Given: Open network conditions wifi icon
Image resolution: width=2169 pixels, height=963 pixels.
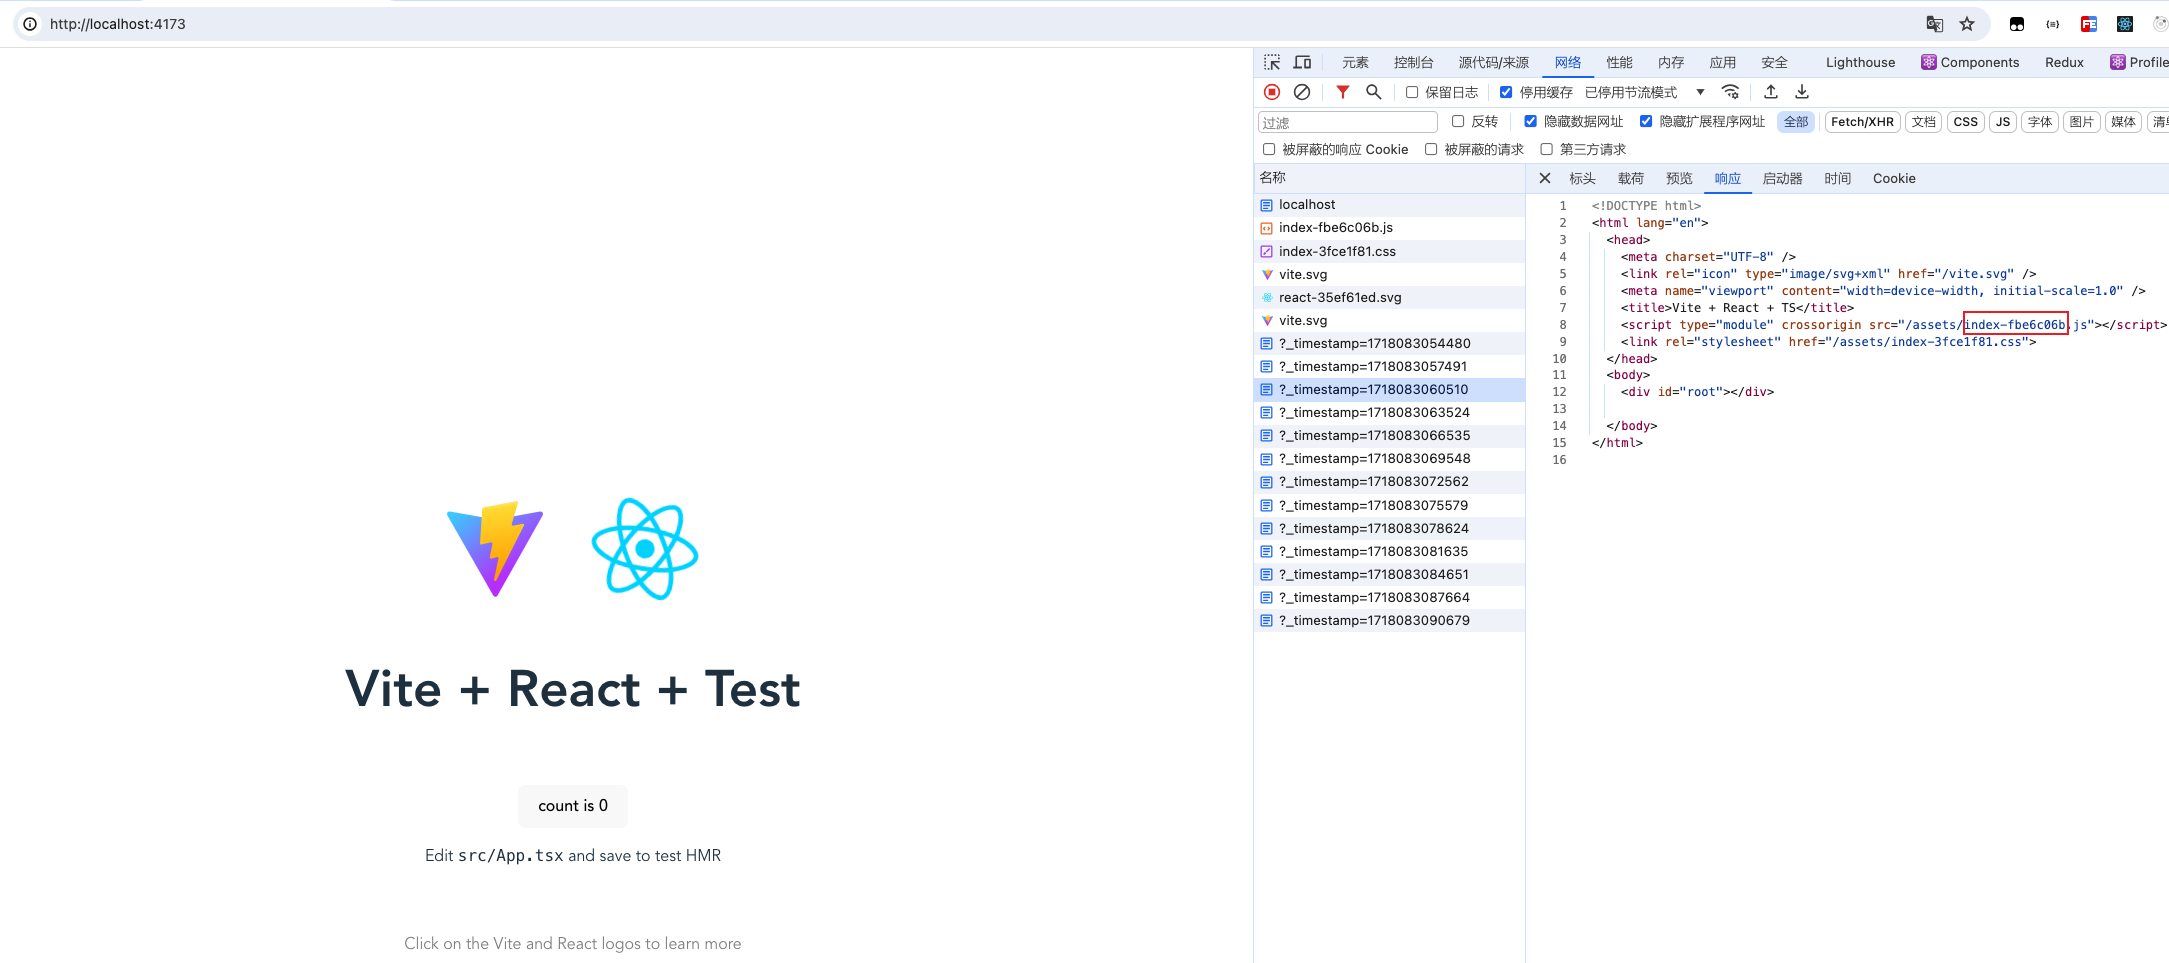Looking at the screenshot, I should tap(1731, 92).
